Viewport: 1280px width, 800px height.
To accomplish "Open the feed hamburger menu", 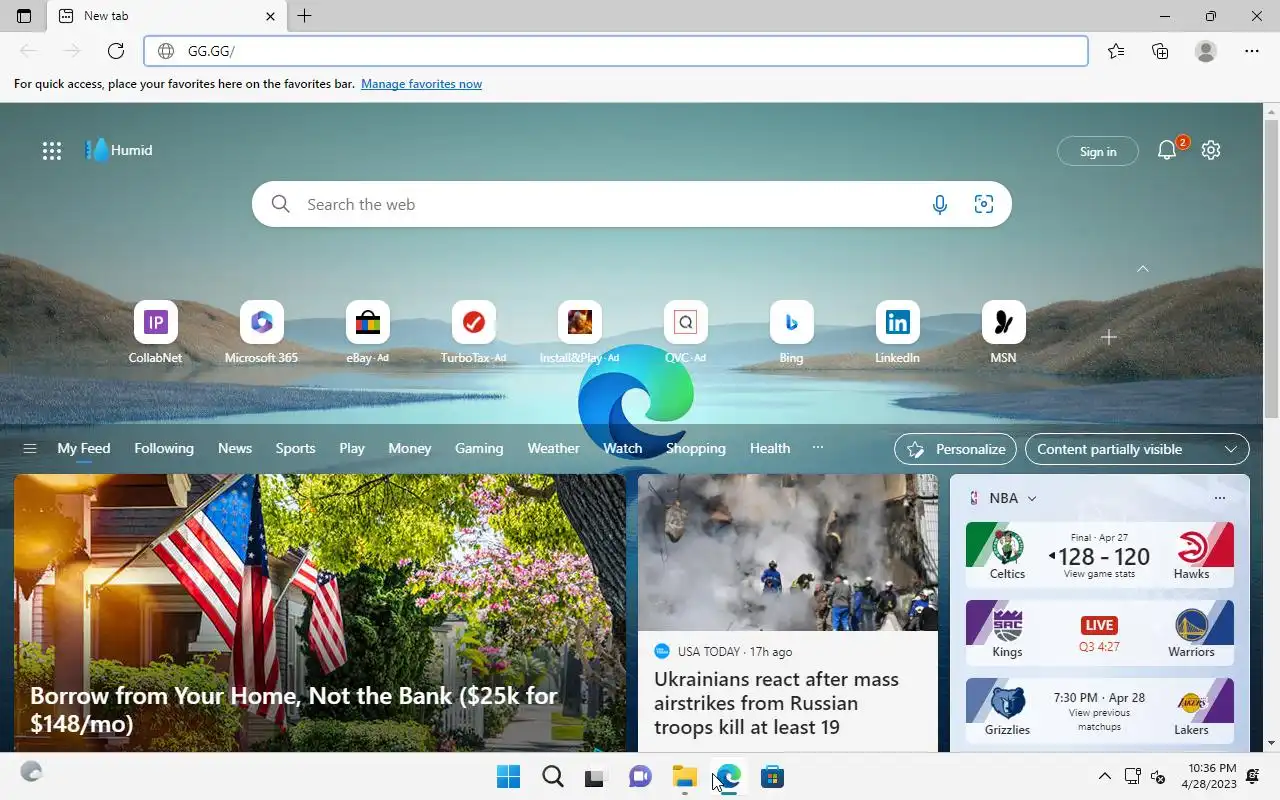I will 30,449.
